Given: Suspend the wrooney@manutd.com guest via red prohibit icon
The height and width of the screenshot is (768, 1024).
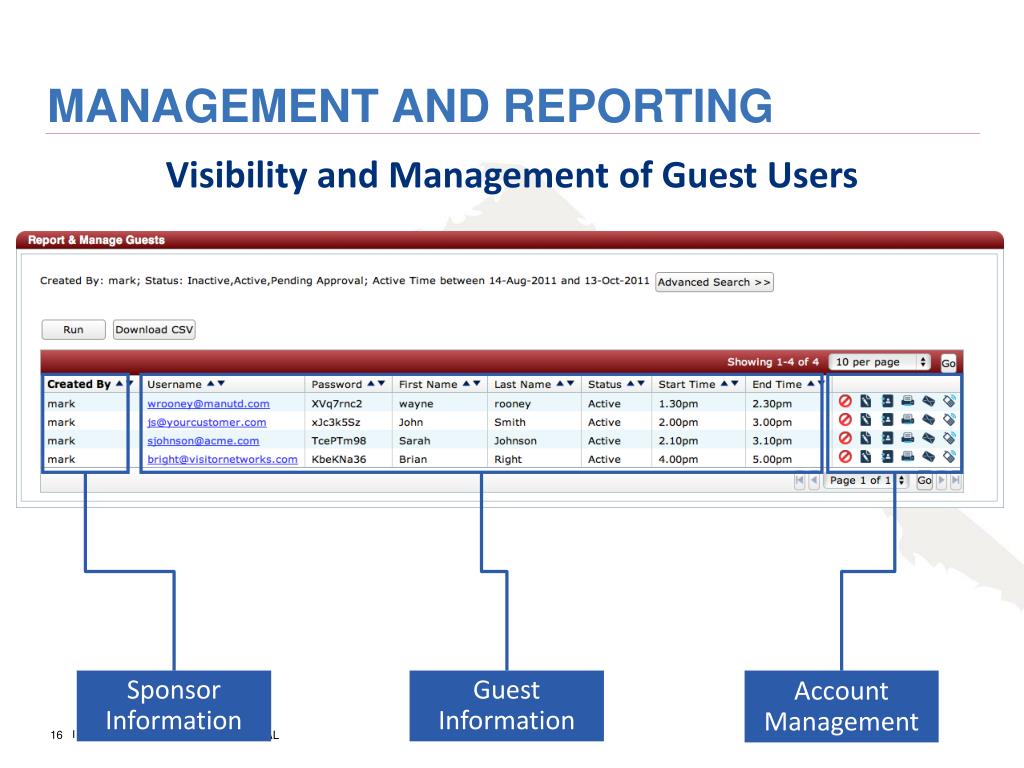Looking at the screenshot, I should coord(845,401).
